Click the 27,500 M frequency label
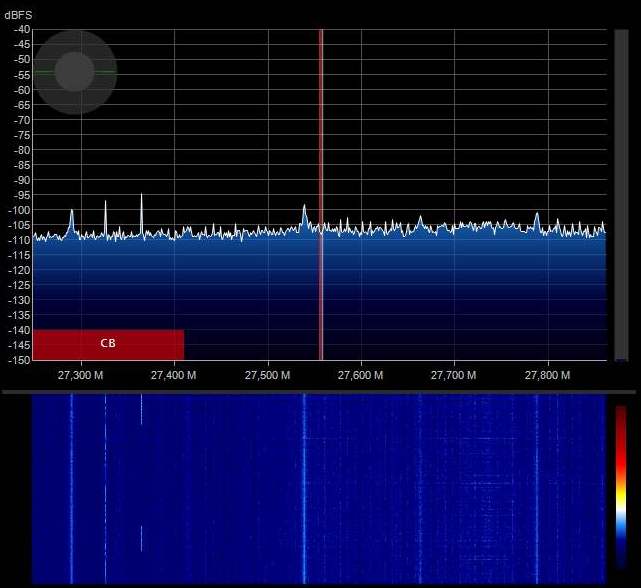 pos(267,375)
